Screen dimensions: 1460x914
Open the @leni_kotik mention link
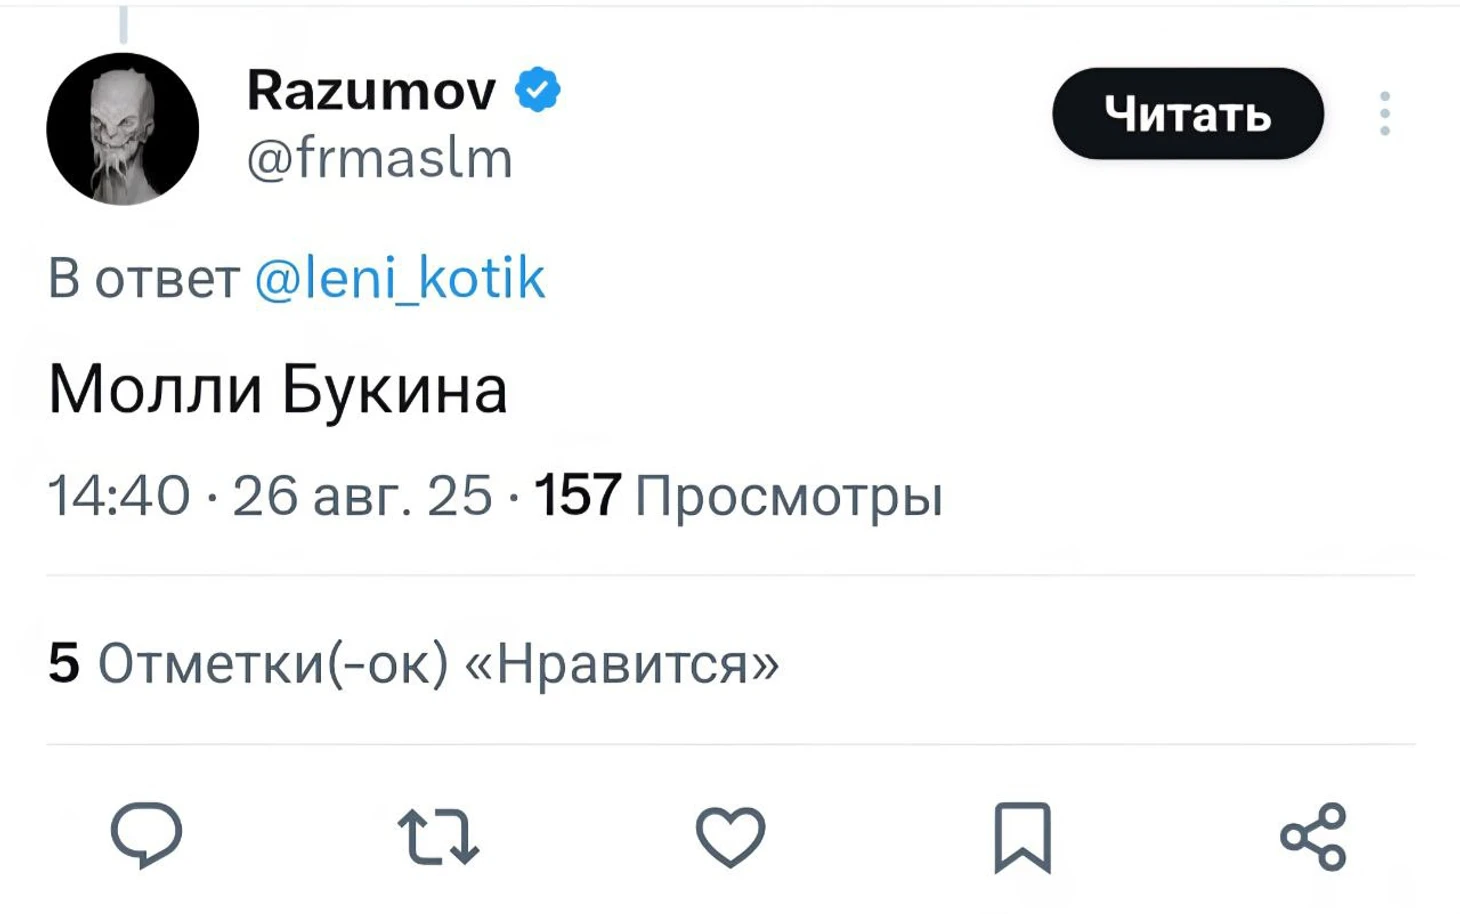coord(400,278)
